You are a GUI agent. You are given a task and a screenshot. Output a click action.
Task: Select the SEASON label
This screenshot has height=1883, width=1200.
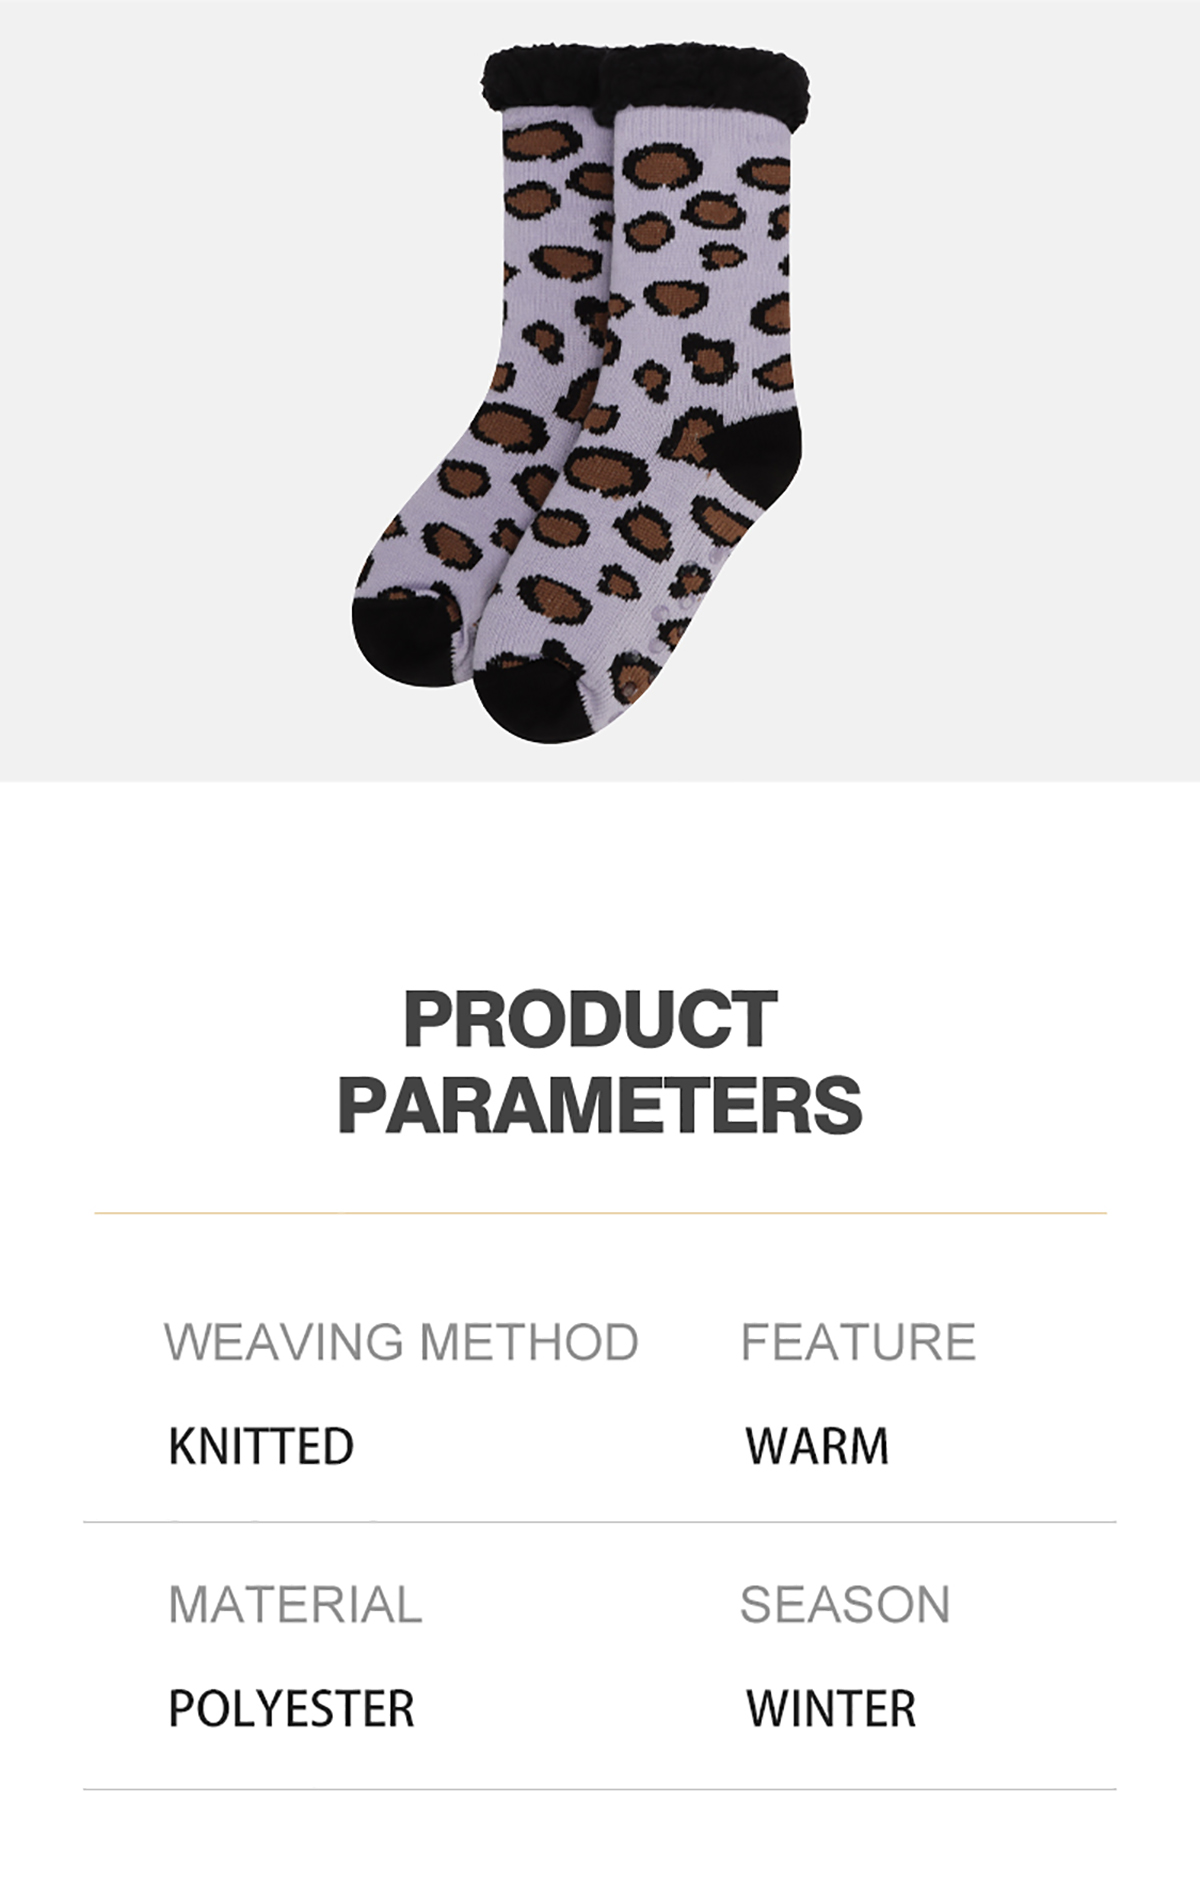click(x=845, y=1604)
